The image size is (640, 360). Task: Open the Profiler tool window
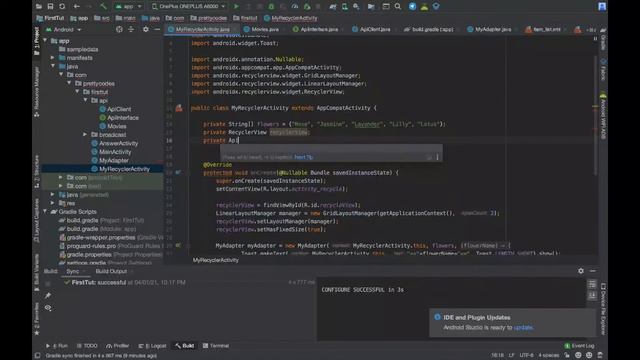click(x=118, y=346)
